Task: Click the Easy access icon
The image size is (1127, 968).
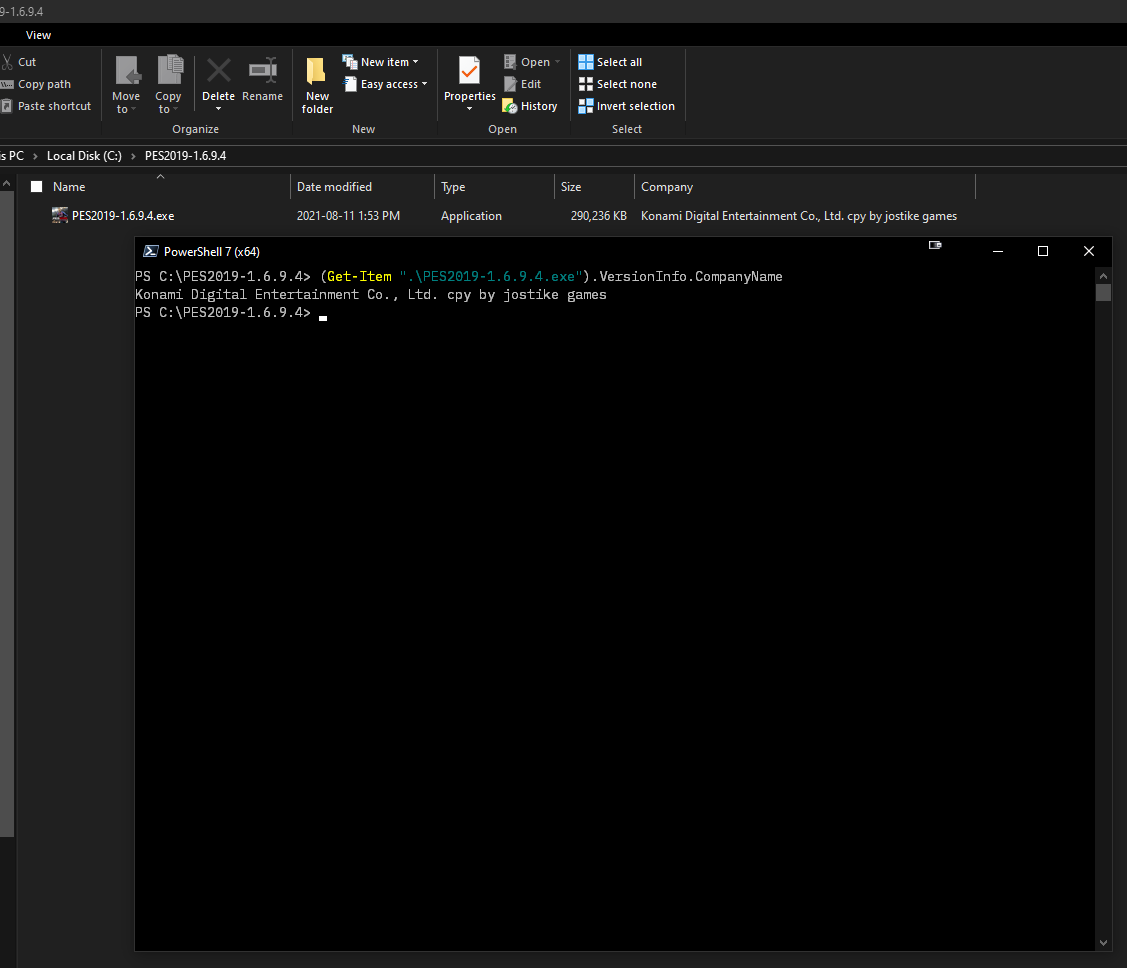Action: pos(351,84)
